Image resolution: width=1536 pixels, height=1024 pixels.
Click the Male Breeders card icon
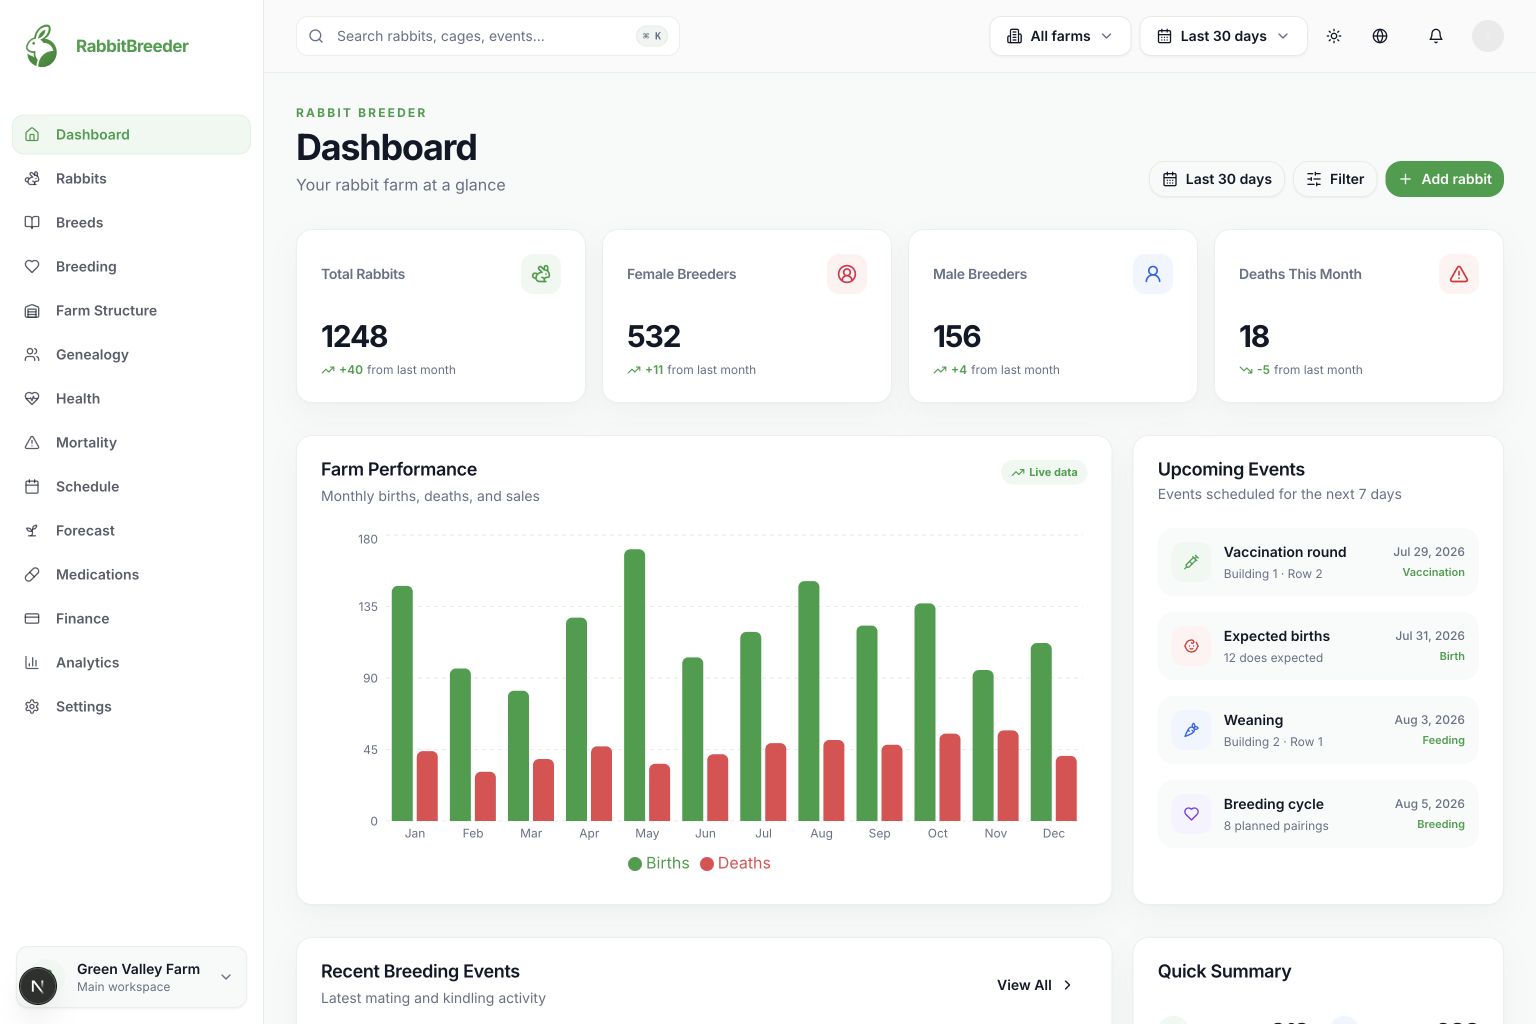(1153, 274)
